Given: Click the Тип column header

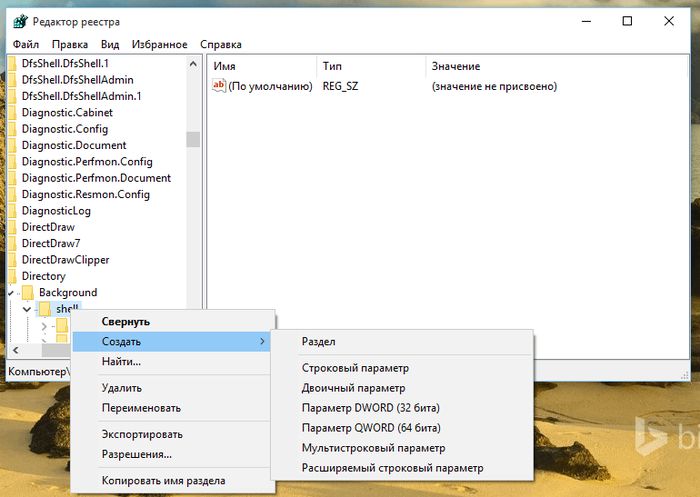Looking at the screenshot, I should pos(332,66).
